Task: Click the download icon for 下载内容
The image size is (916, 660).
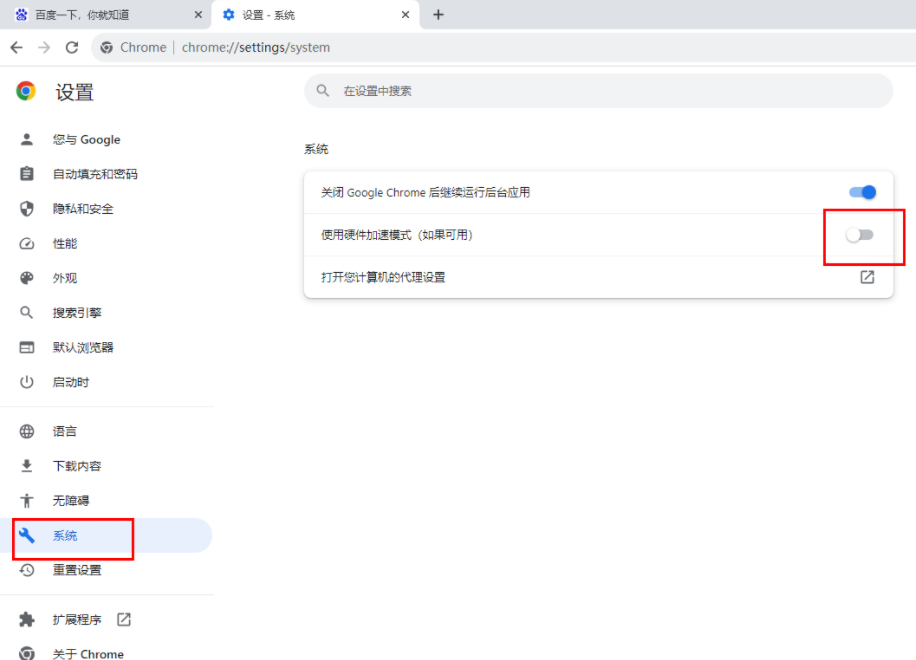Action: 27,466
